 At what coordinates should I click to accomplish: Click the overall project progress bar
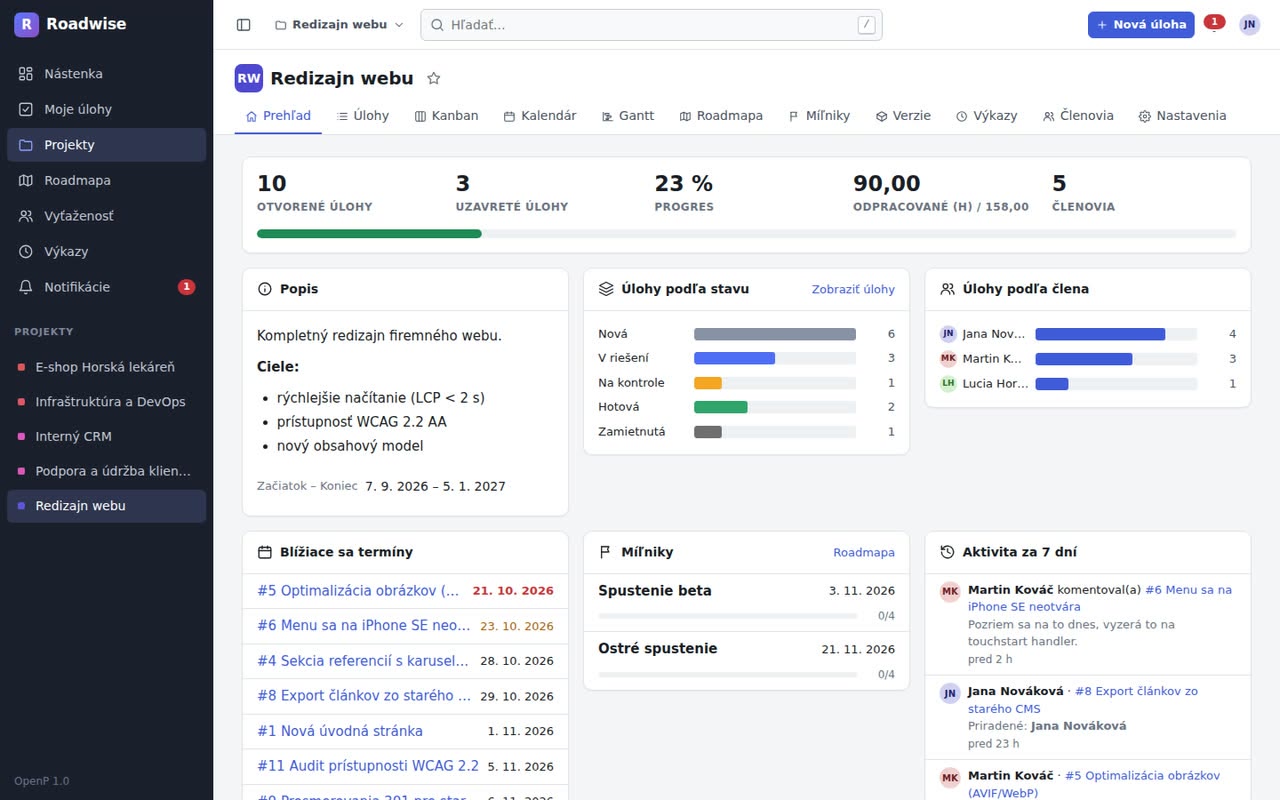pyautogui.click(x=746, y=234)
